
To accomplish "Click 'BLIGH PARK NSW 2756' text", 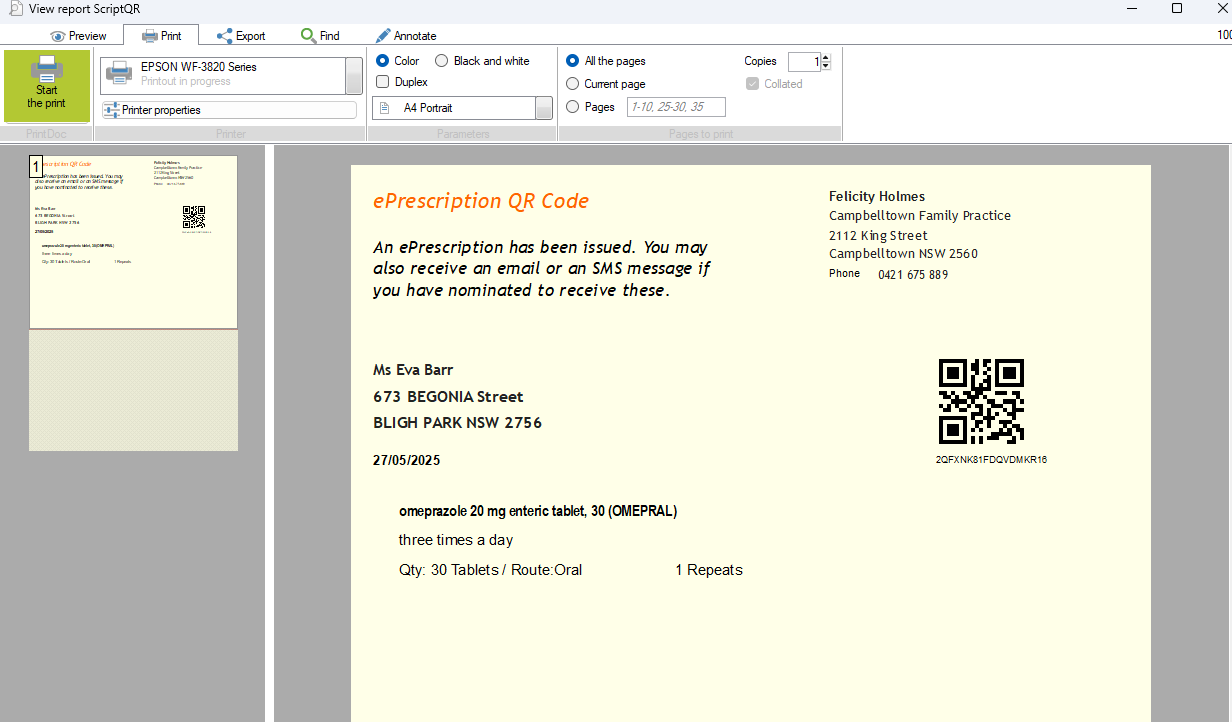I will pyautogui.click(x=457, y=423).
